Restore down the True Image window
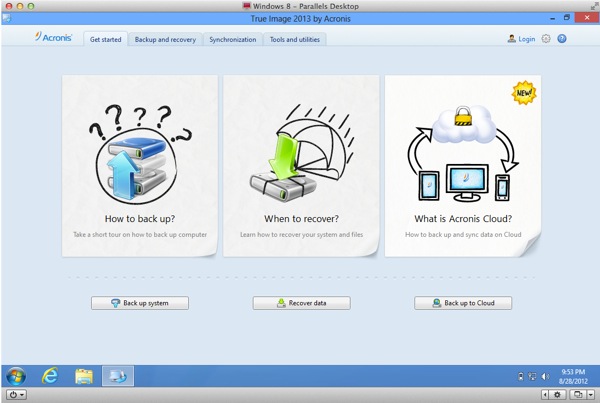The width and height of the screenshot is (600, 403). [x=567, y=18]
